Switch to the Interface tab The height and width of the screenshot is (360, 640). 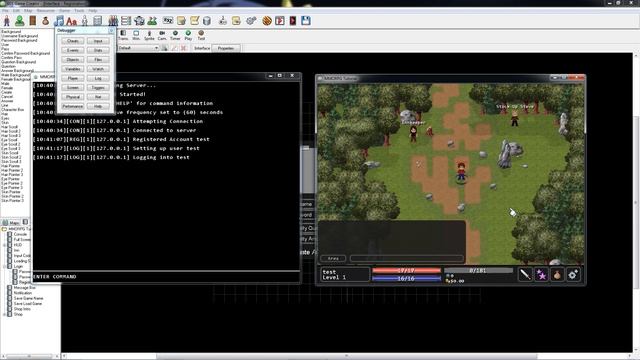[202, 48]
